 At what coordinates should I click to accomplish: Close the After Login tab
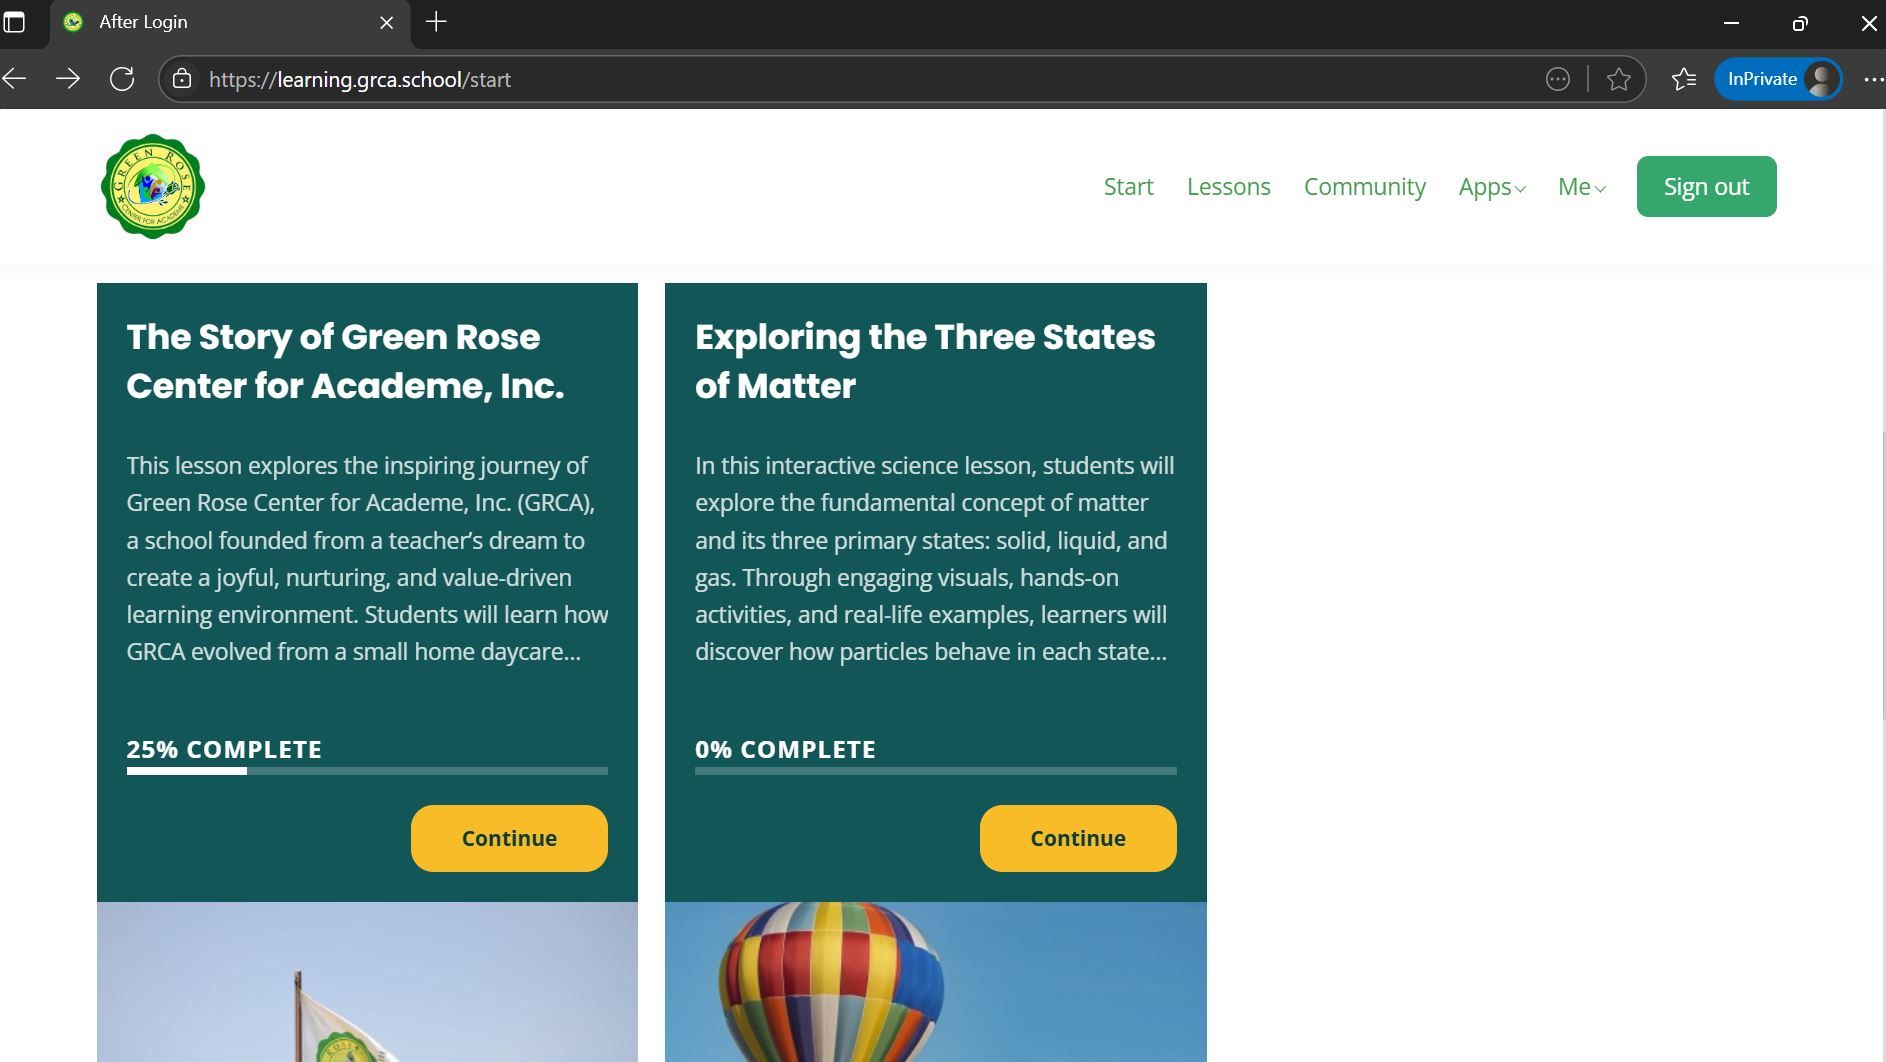(x=387, y=22)
